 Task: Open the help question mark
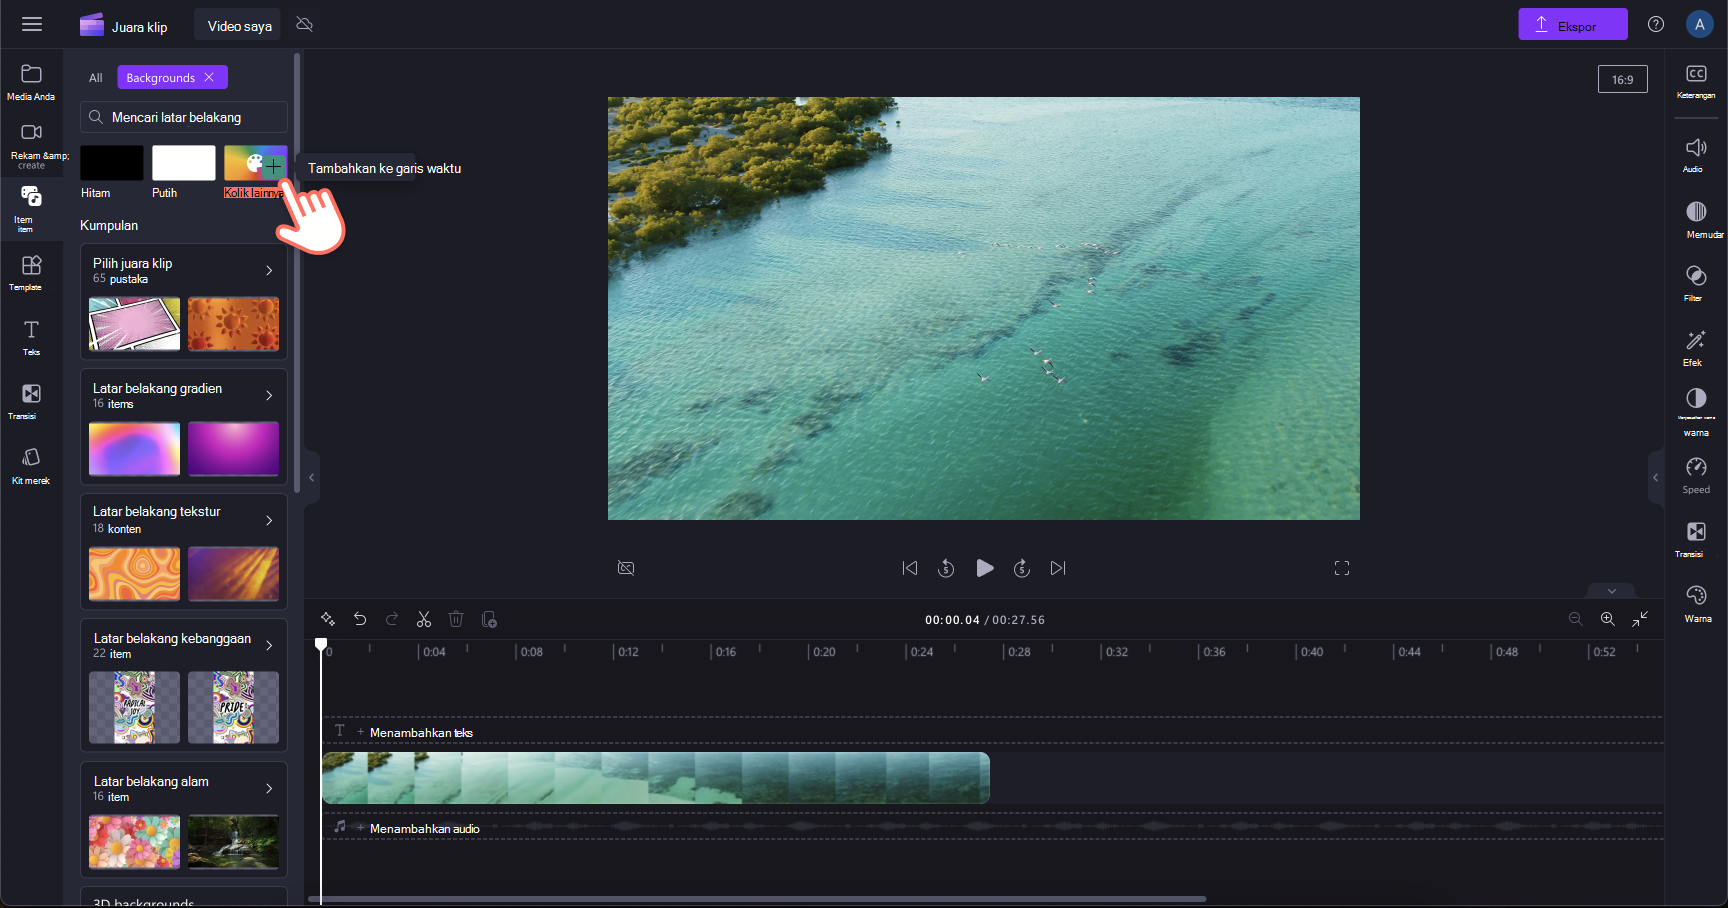point(1656,25)
